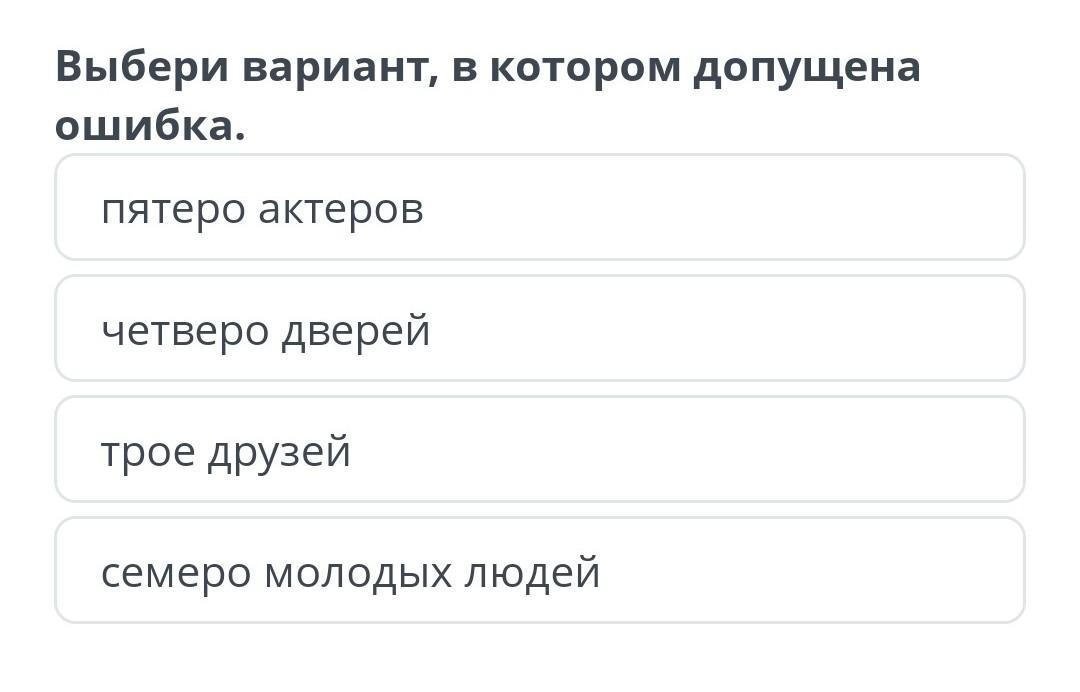Screen dimensions: 1080x692
Task: Click the word 'пятеро' in the answers
Action: [x=173, y=210]
